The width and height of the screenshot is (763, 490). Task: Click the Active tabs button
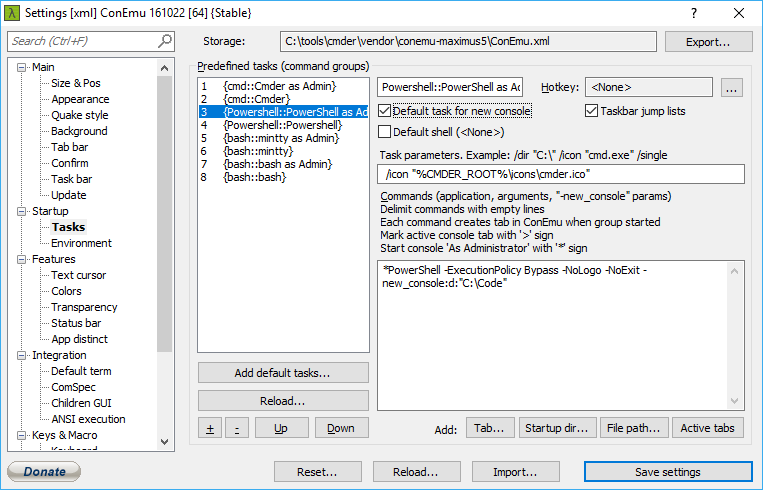pos(708,428)
